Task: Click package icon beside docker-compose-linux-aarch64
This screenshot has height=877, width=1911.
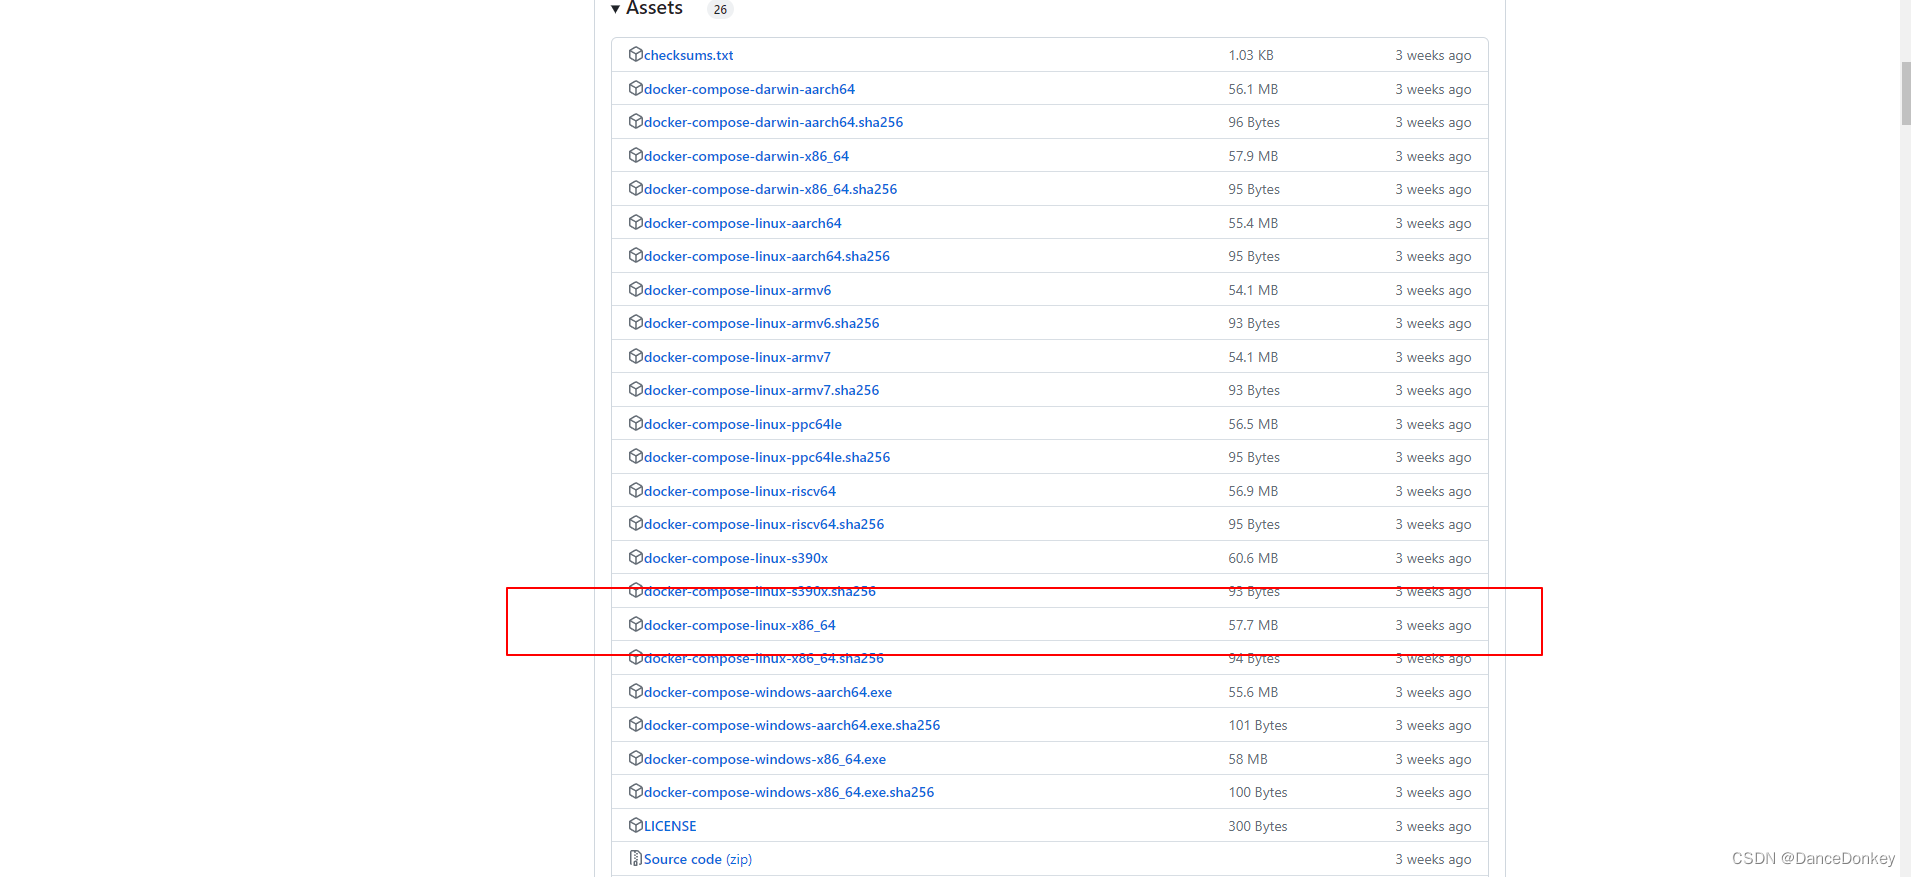Action: (x=635, y=222)
